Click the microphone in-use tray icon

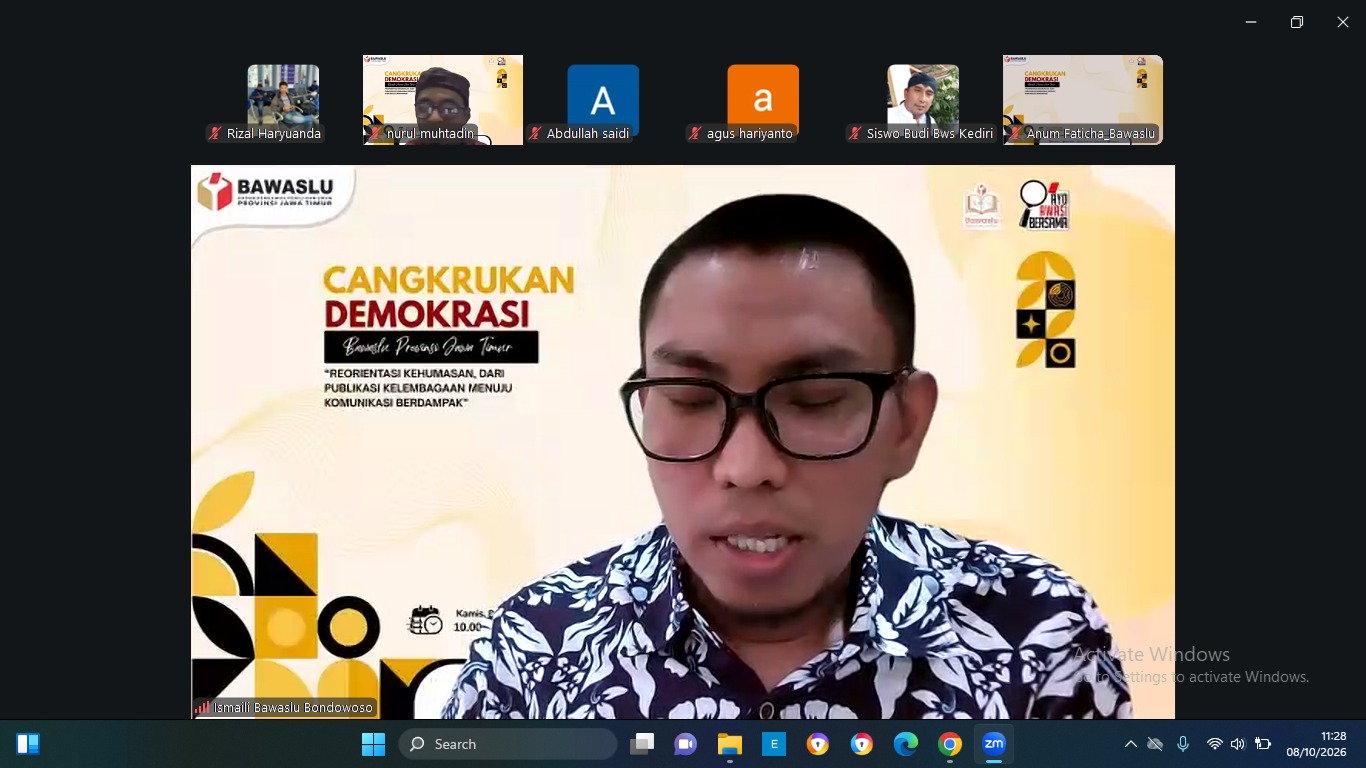point(1183,744)
